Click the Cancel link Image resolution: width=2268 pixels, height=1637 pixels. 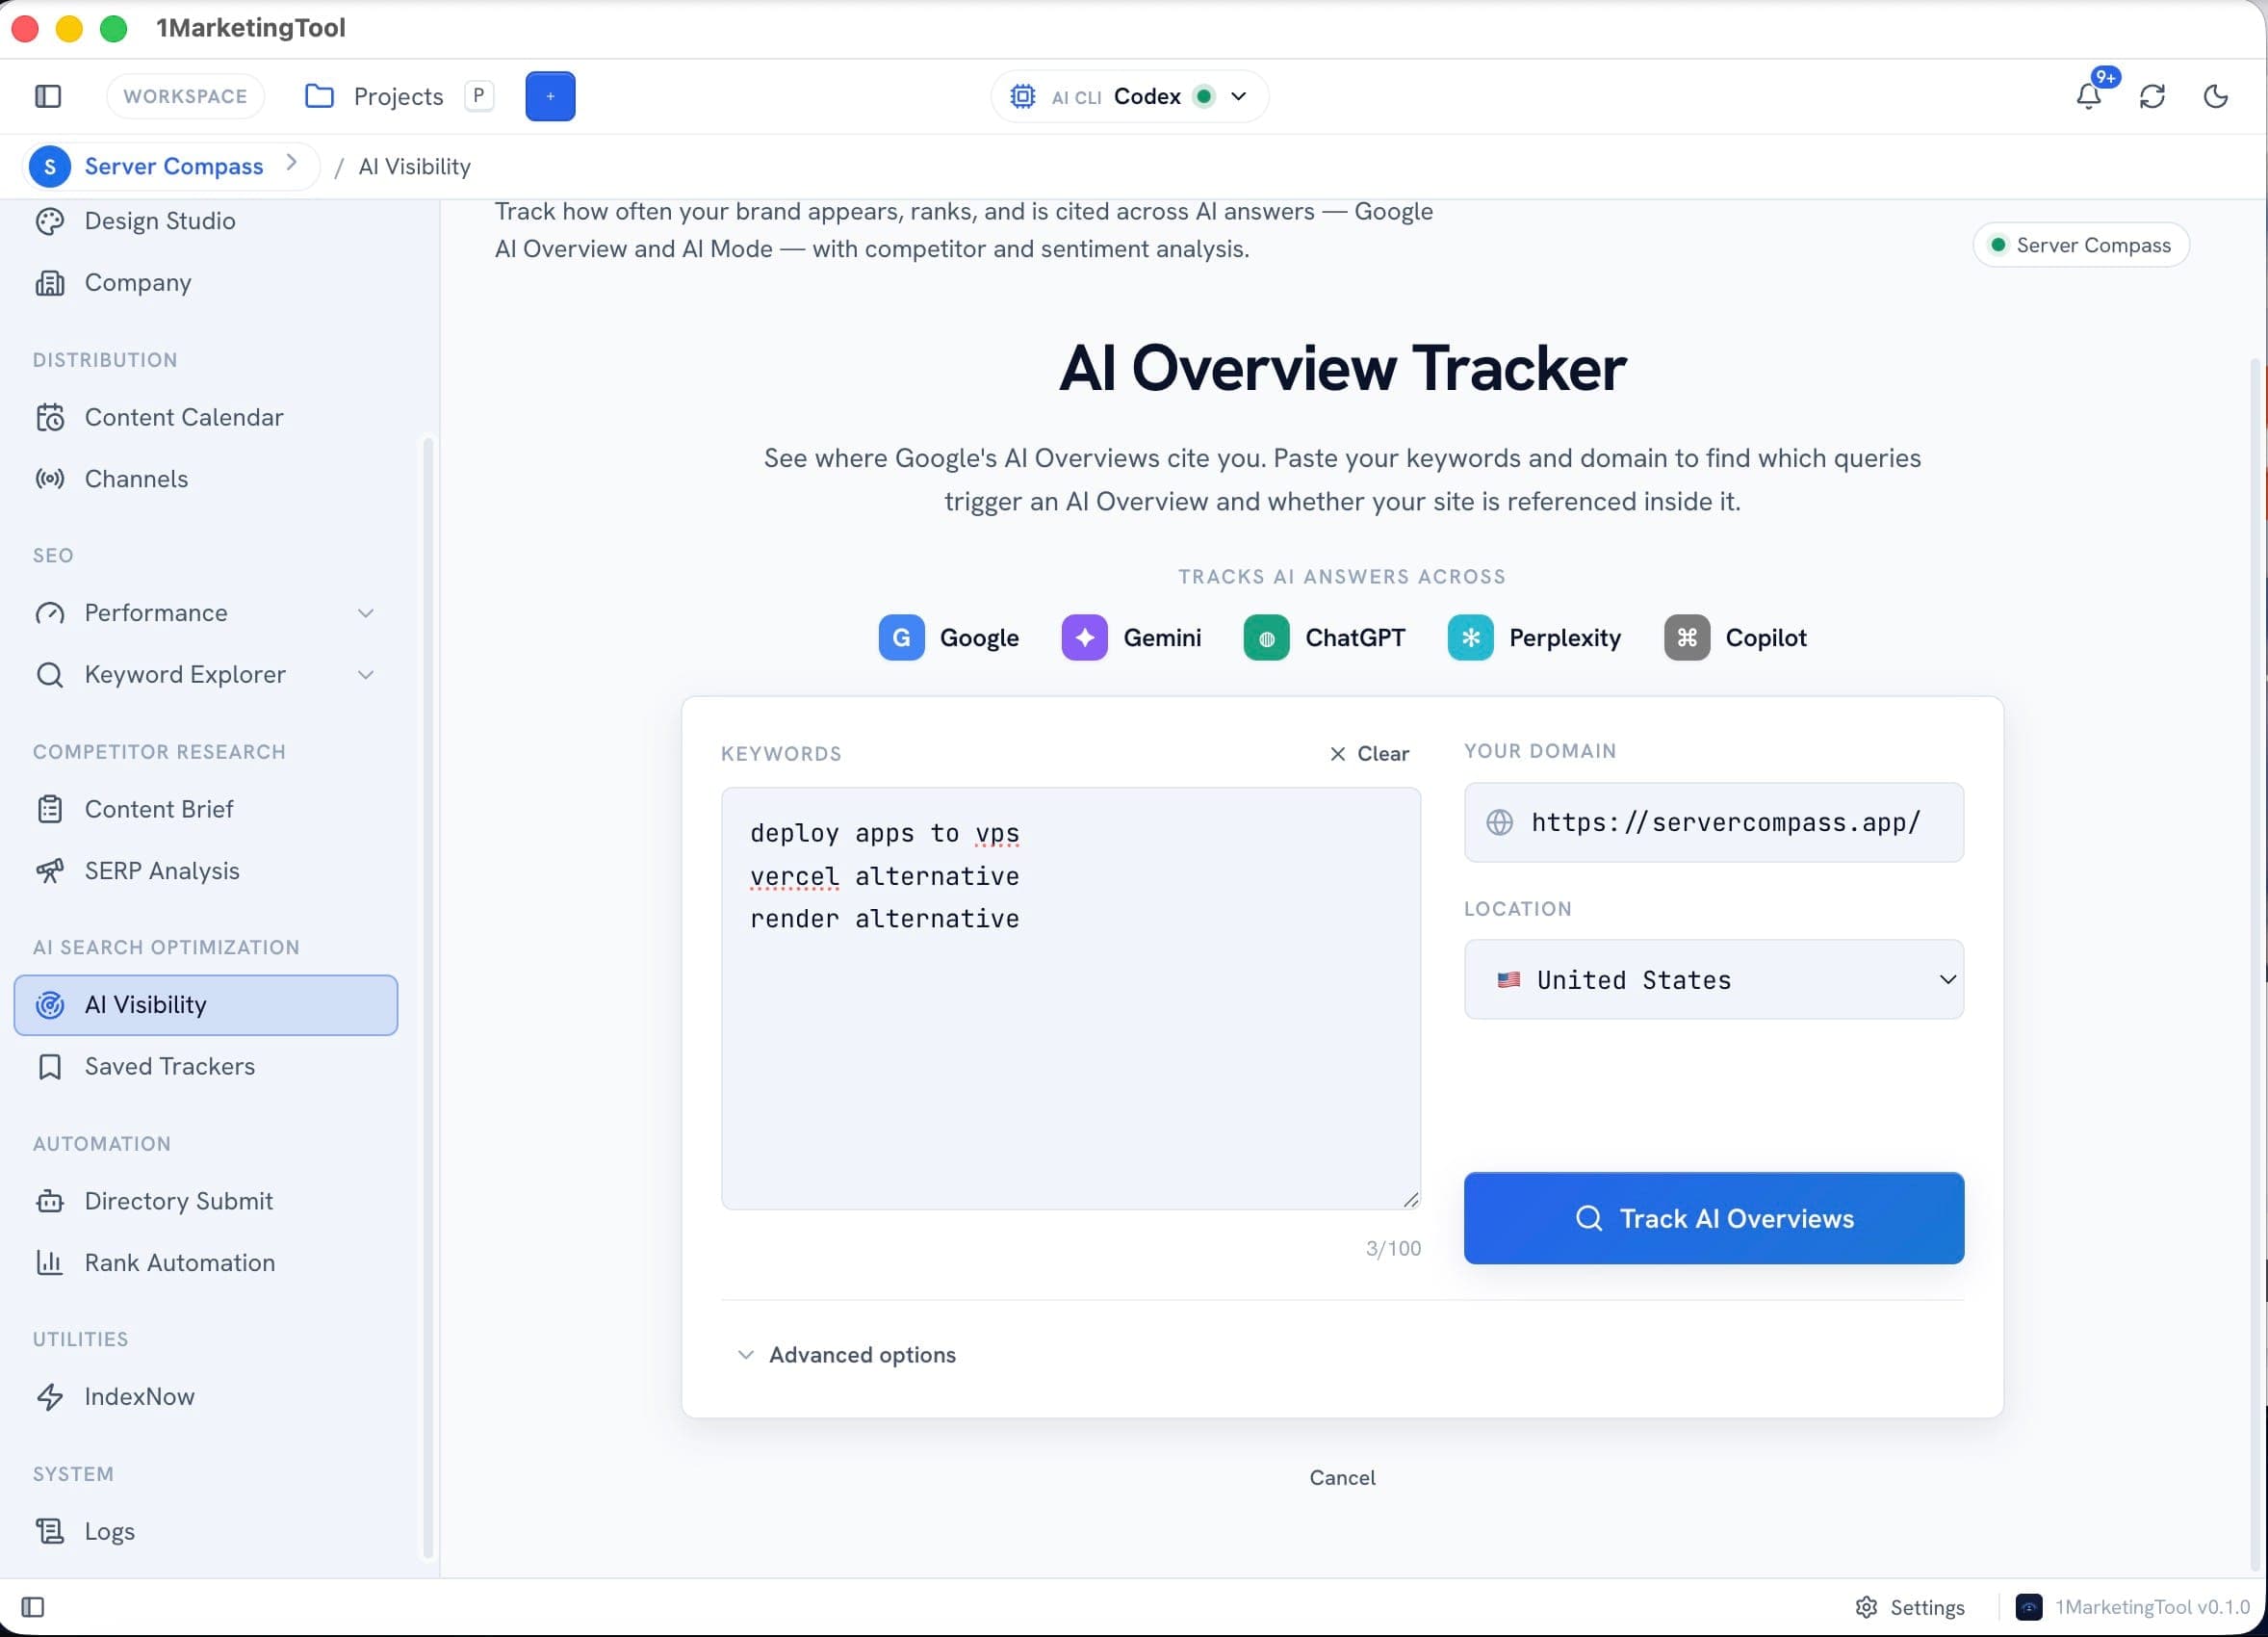[1343, 1478]
